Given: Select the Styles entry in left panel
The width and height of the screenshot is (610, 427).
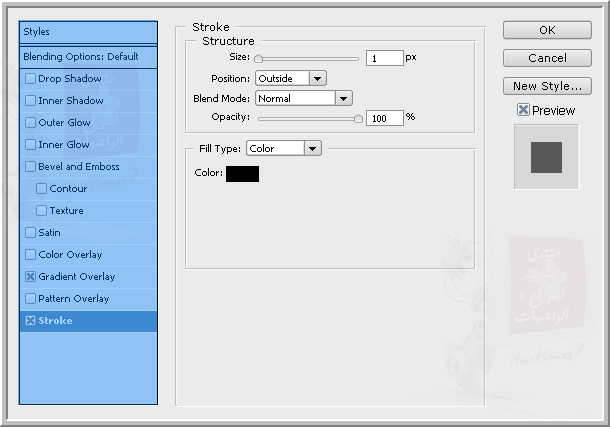Looking at the screenshot, I should tap(88, 33).
